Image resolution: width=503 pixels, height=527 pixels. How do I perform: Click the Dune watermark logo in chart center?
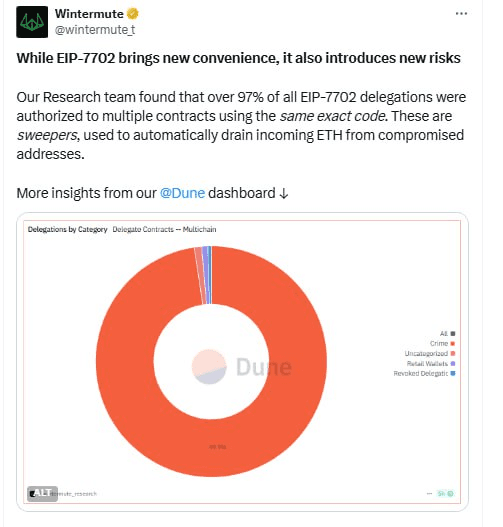click(241, 367)
